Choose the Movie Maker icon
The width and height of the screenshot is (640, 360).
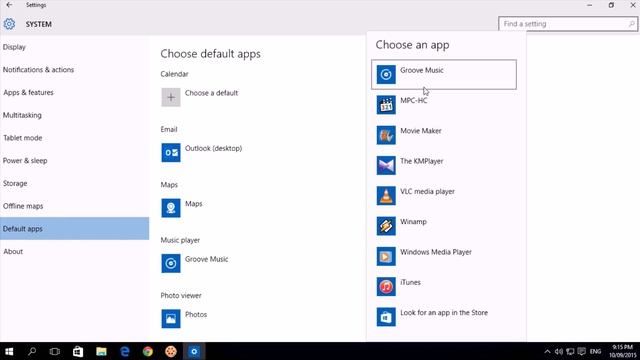coord(386,135)
